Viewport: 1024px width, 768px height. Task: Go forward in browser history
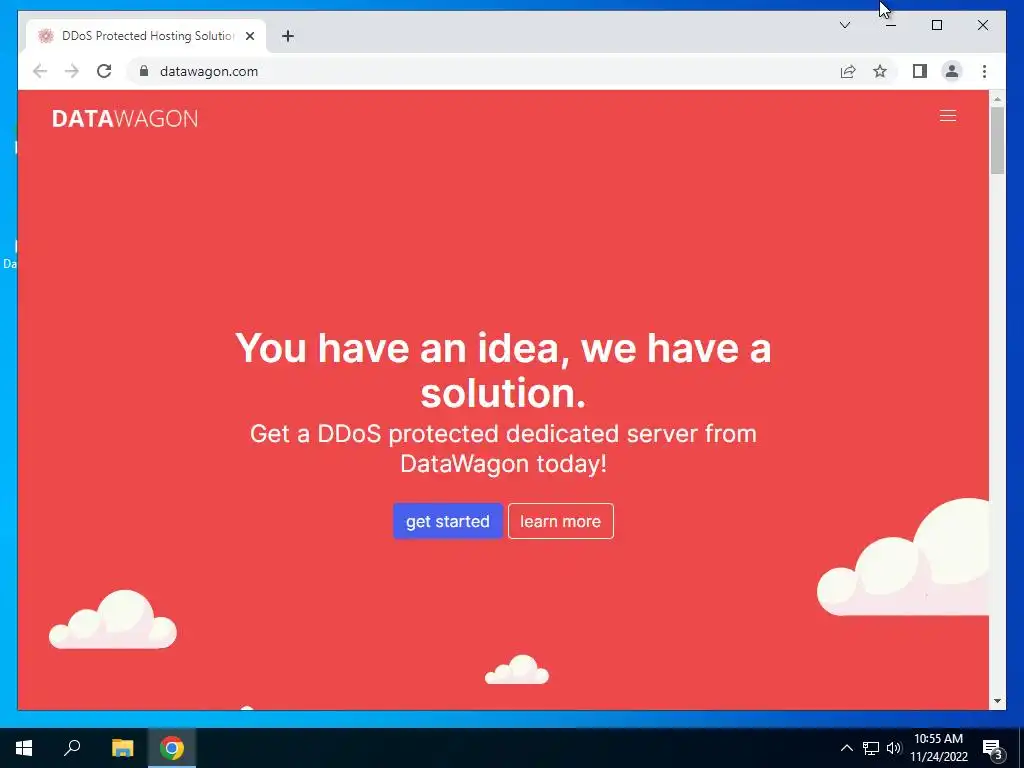click(72, 71)
